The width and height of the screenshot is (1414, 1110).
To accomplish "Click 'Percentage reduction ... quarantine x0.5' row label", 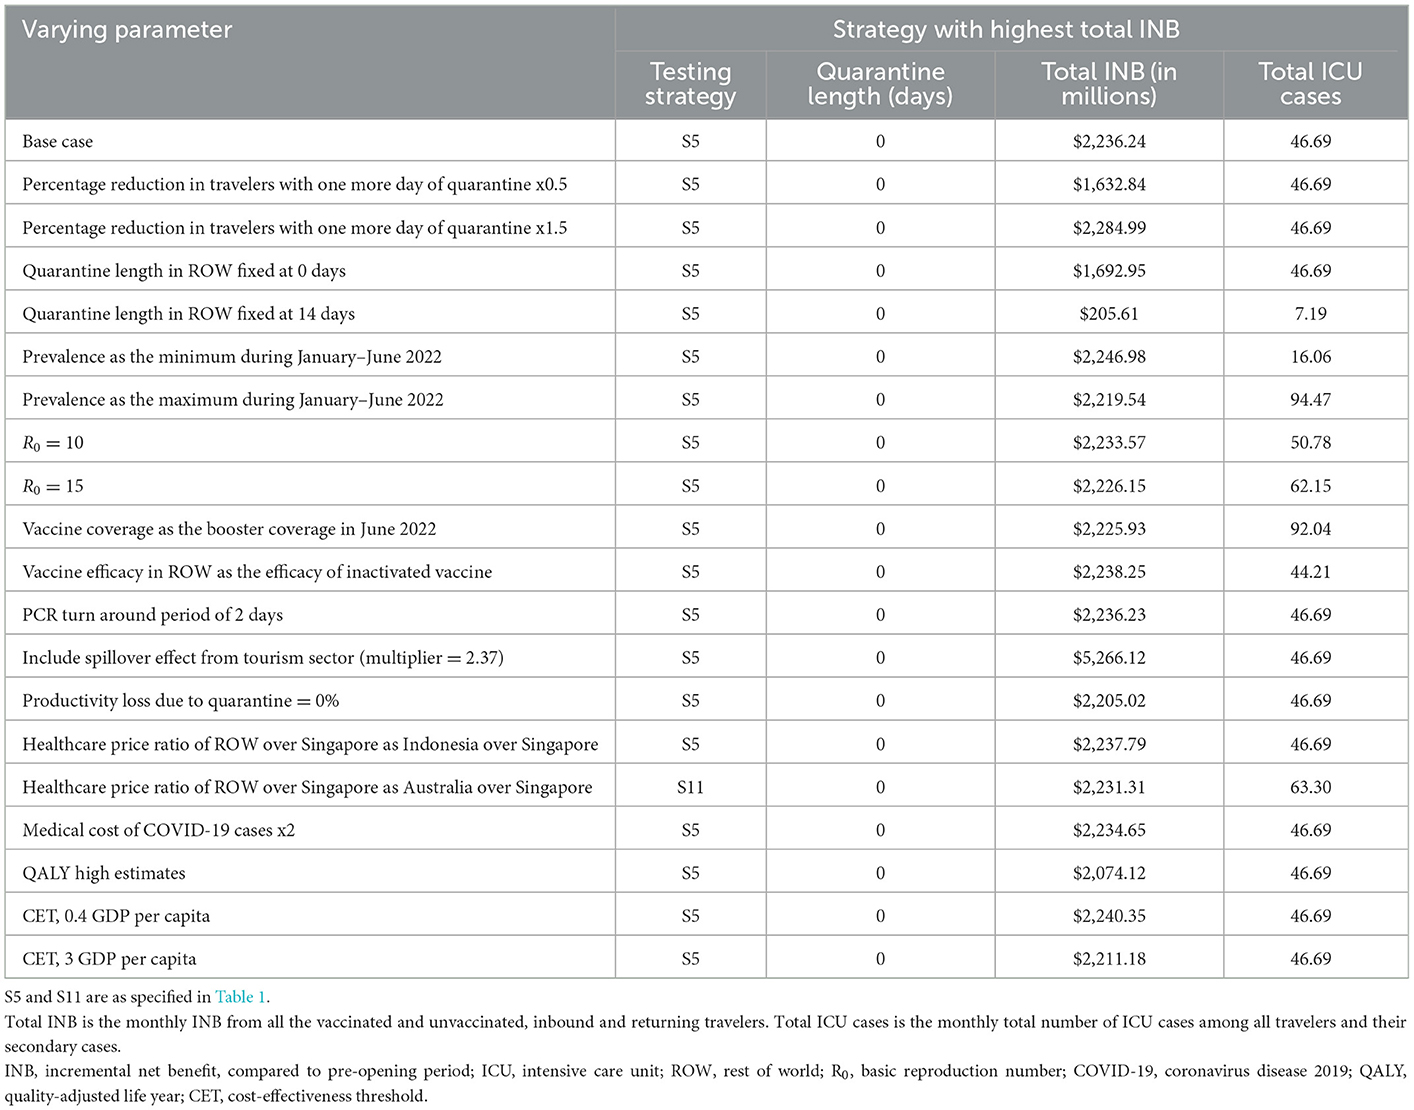I will [x=295, y=185].
